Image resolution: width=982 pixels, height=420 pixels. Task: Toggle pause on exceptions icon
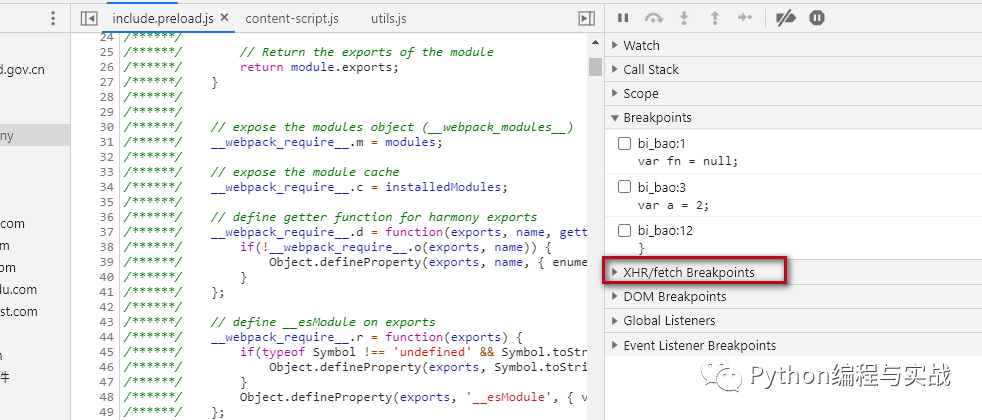tap(817, 18)
